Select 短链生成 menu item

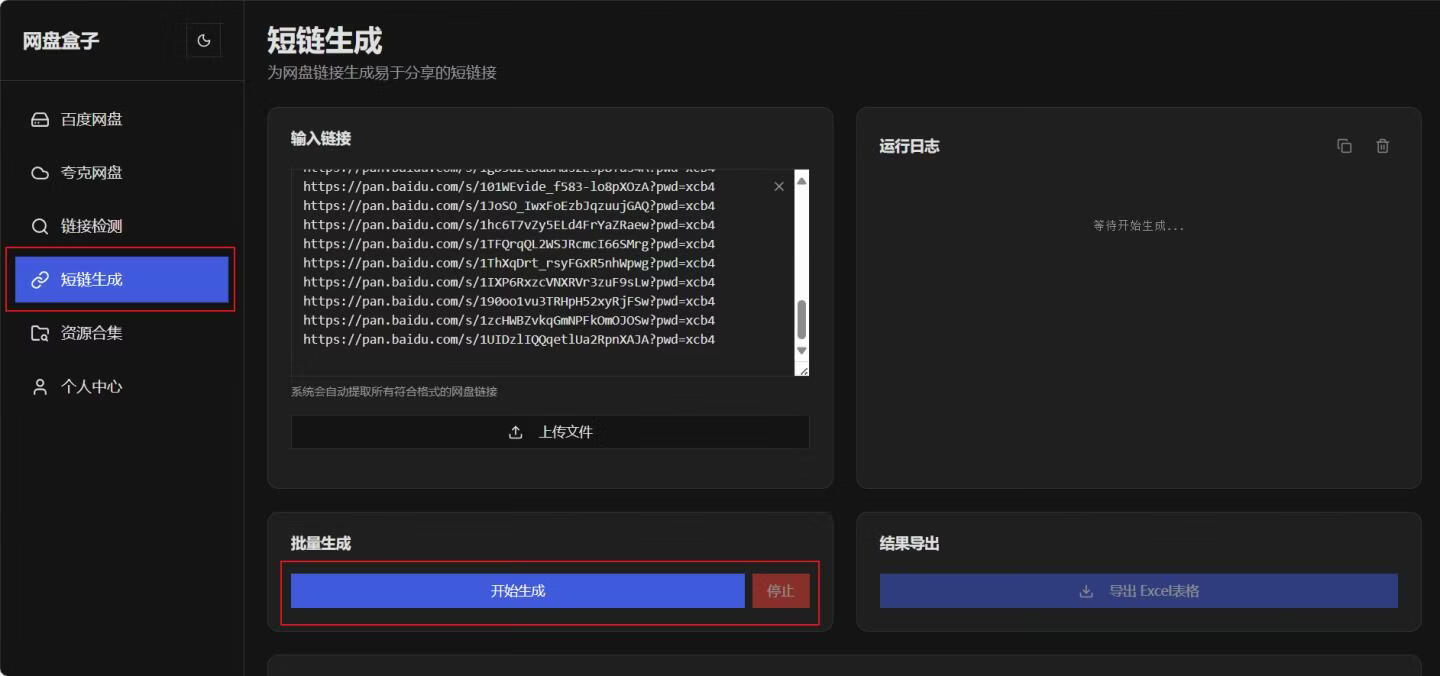(122, 280)
